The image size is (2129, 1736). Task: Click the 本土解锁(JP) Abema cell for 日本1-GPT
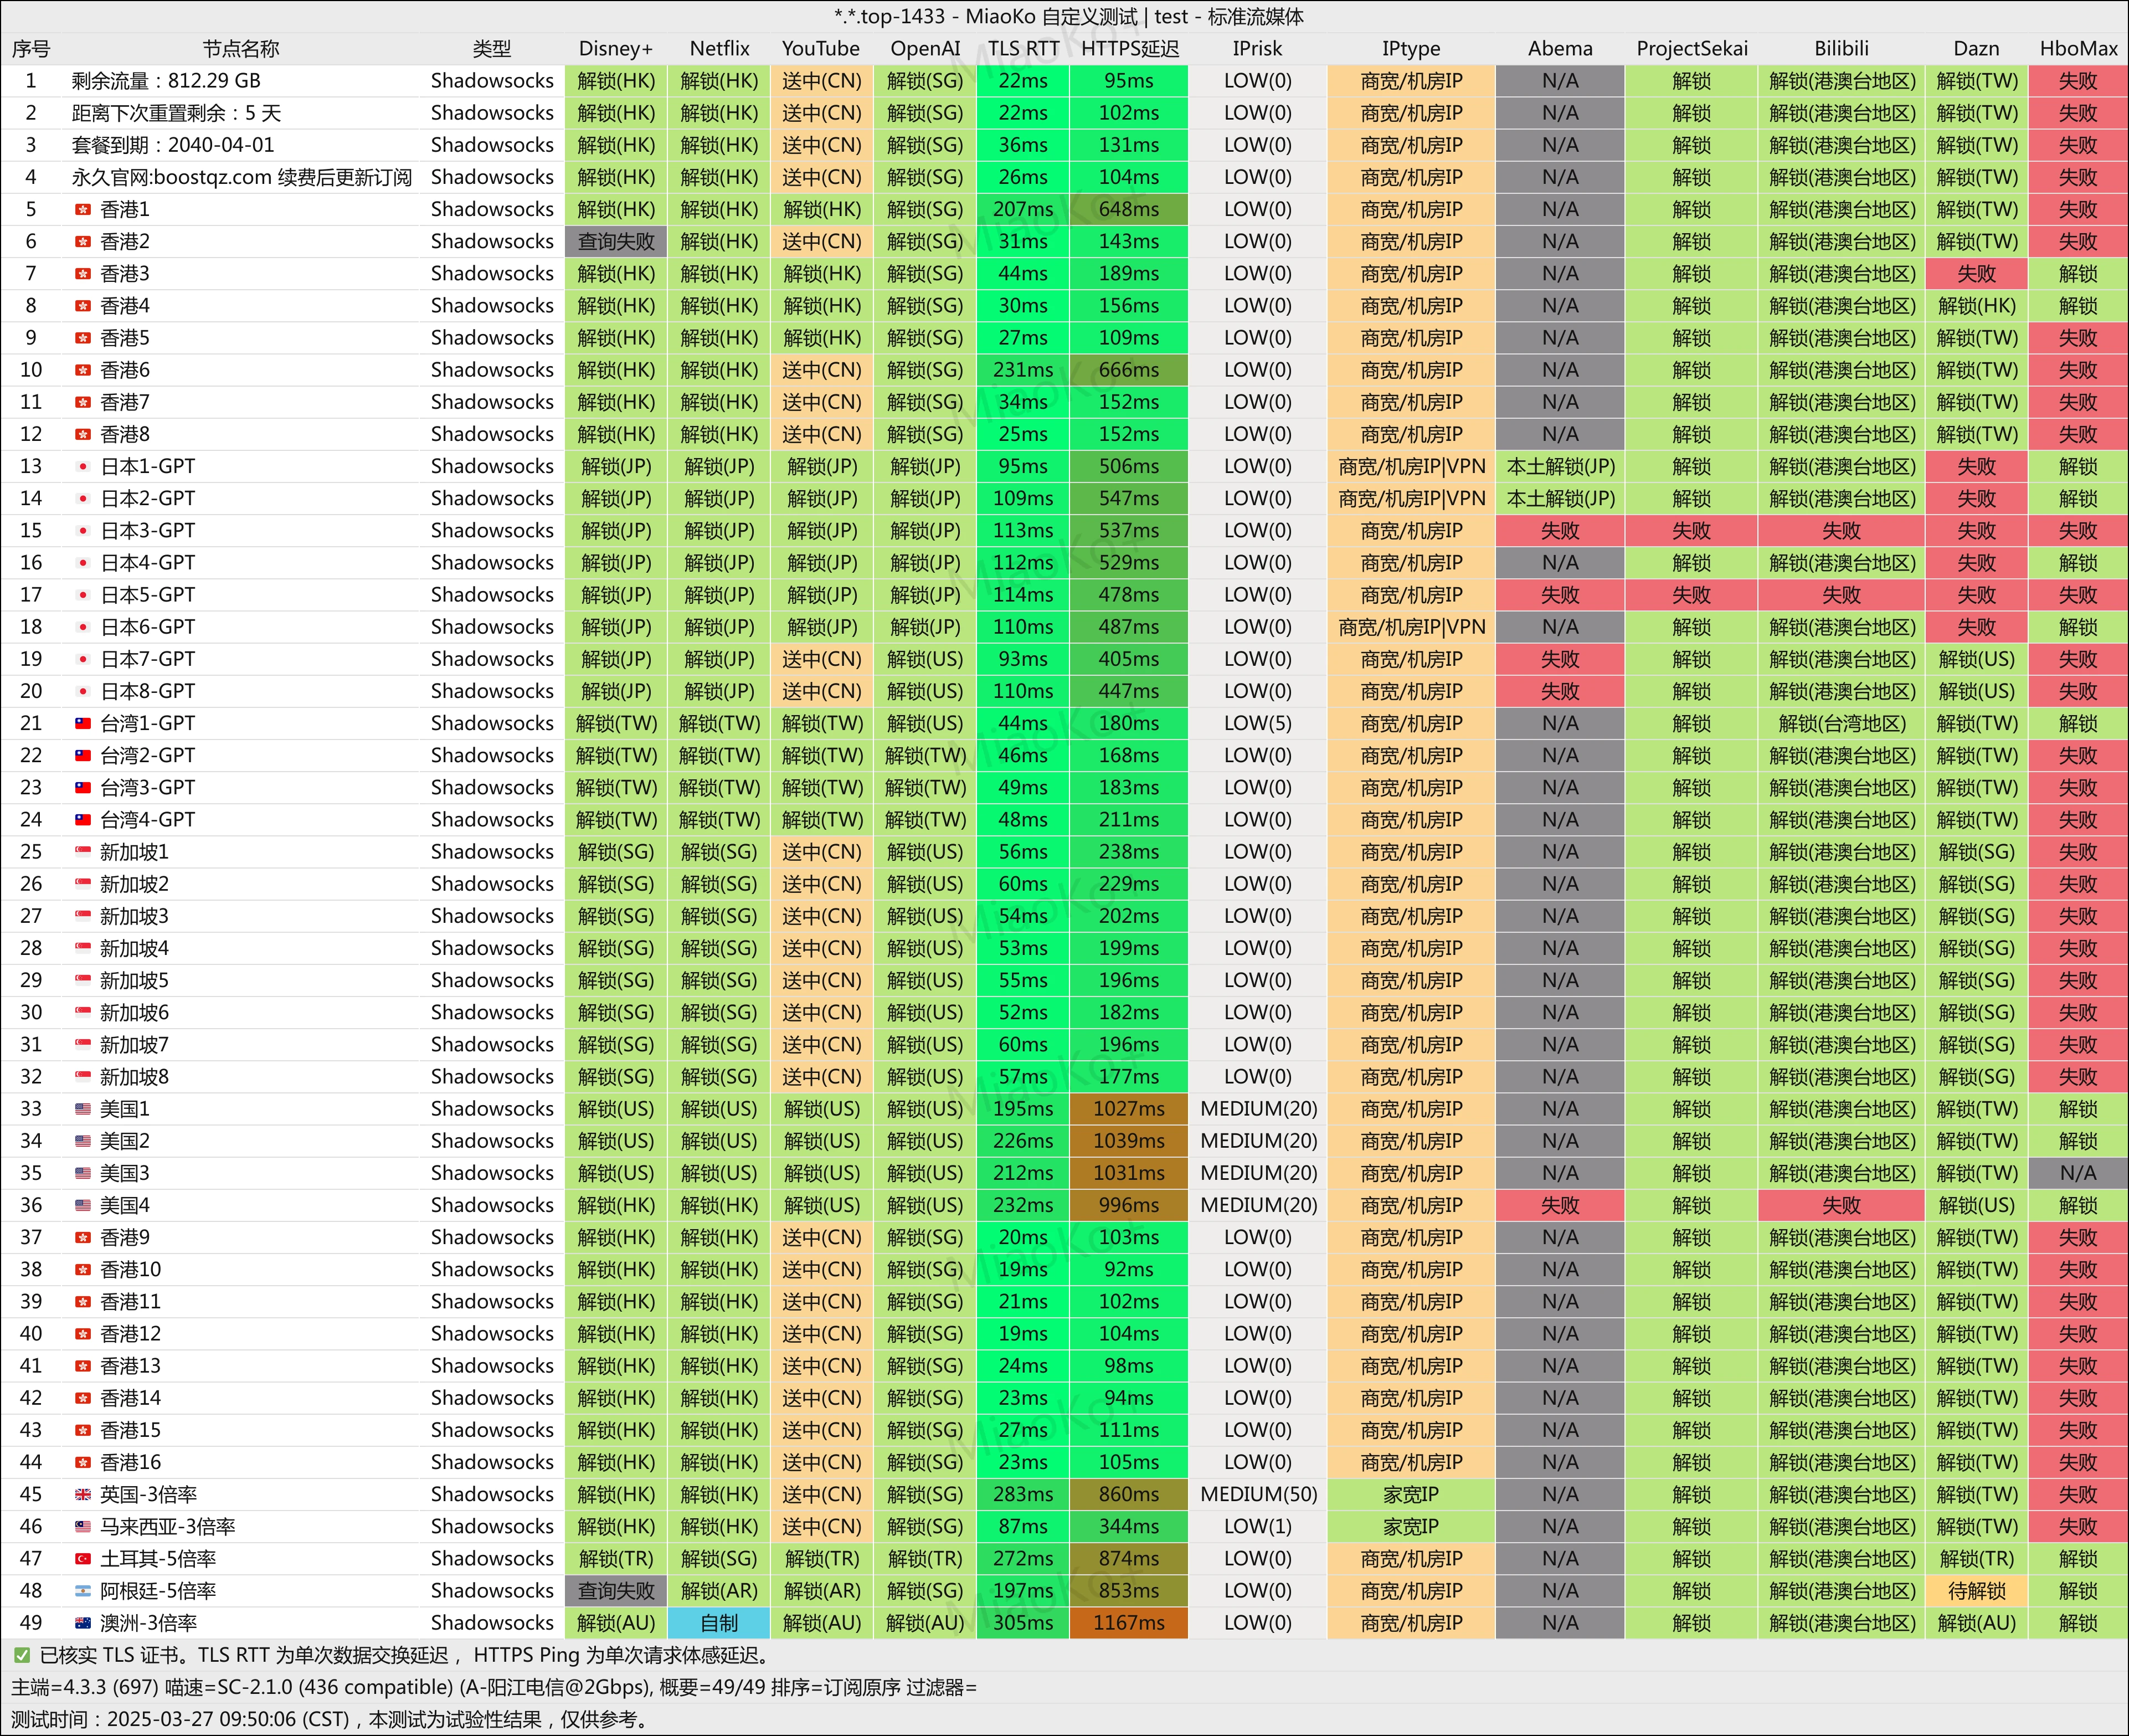coord(1560,466)
